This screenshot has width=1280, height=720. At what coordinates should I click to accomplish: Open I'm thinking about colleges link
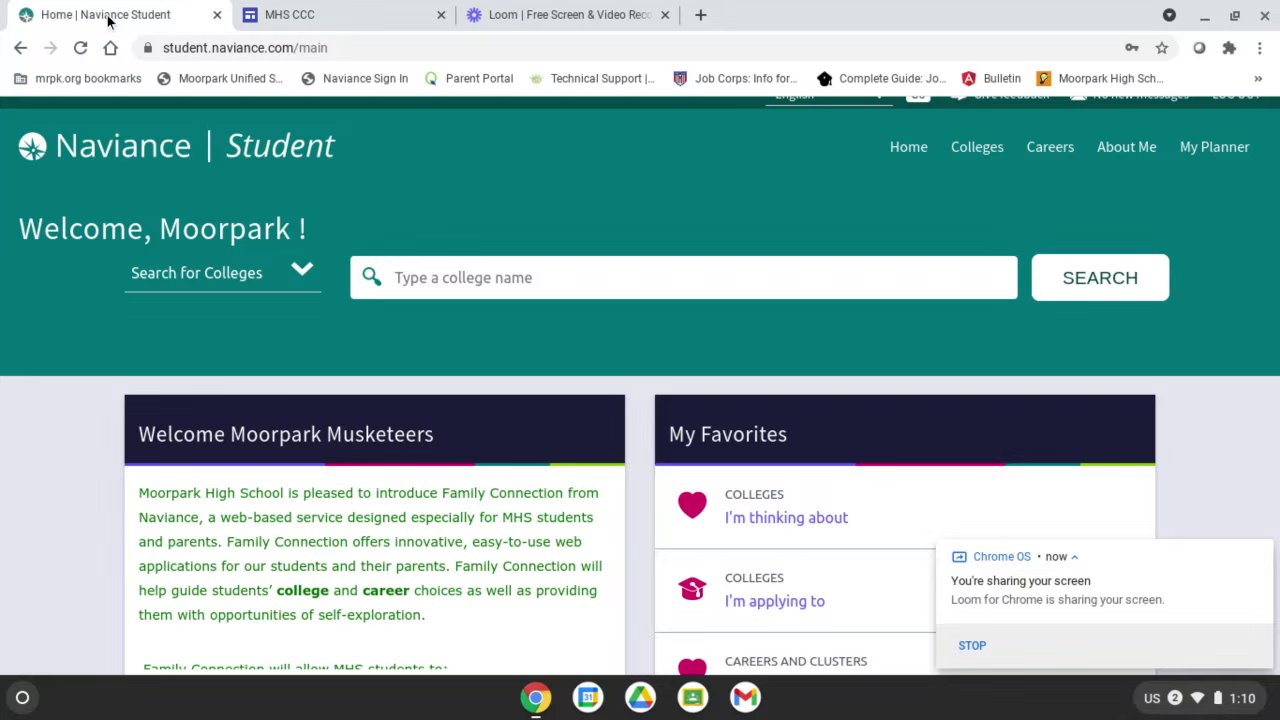[786, 518]
